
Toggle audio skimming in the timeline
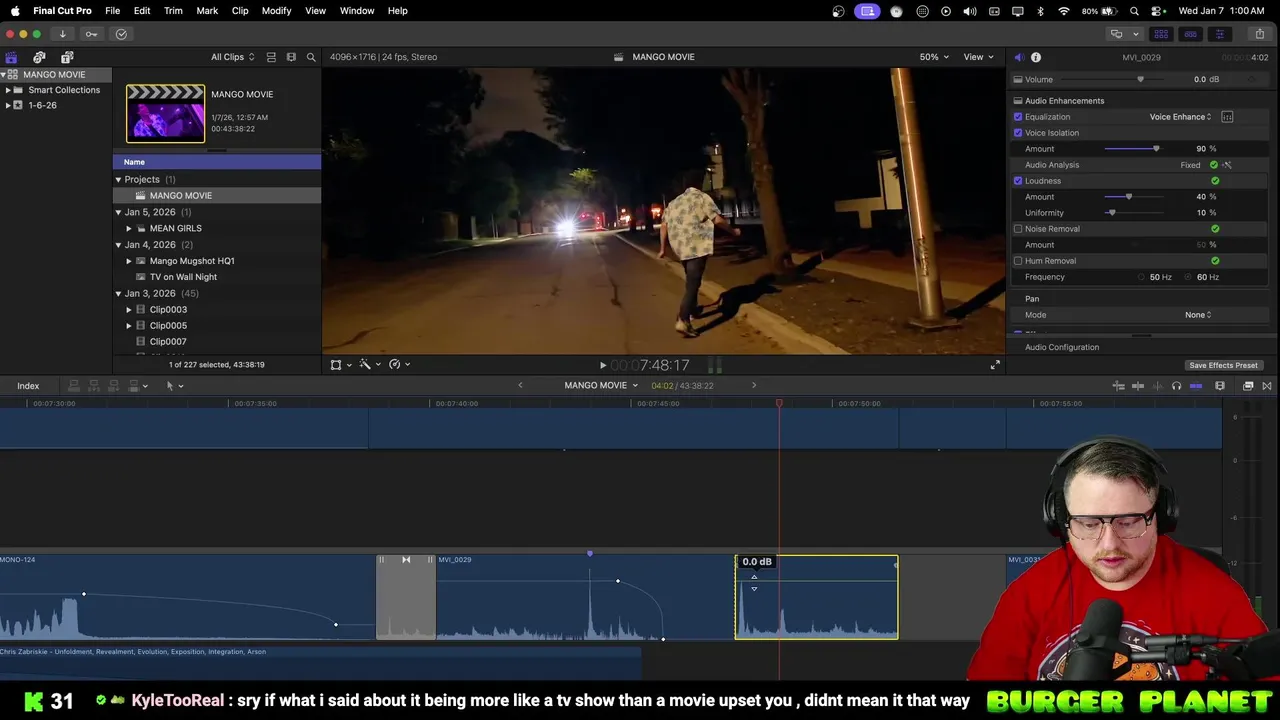pos(1157,386)
